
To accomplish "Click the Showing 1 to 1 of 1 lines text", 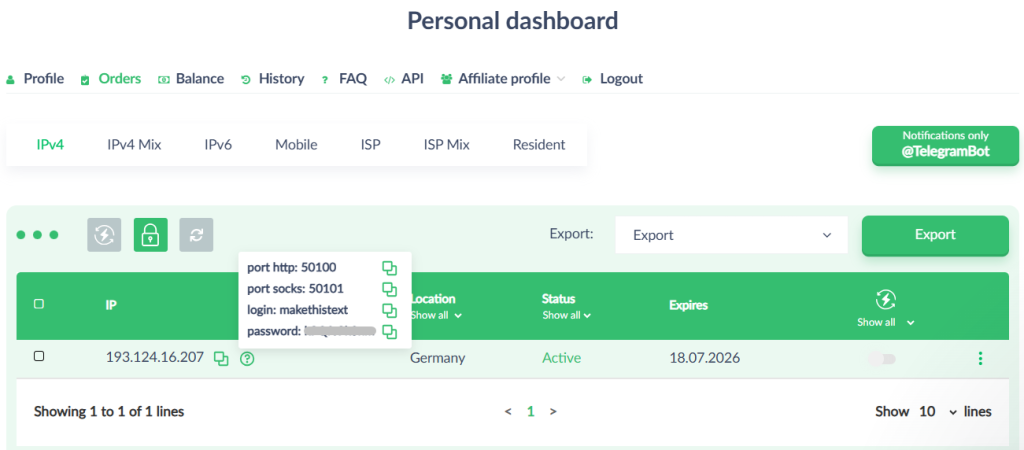I will (x=109, y=411).
